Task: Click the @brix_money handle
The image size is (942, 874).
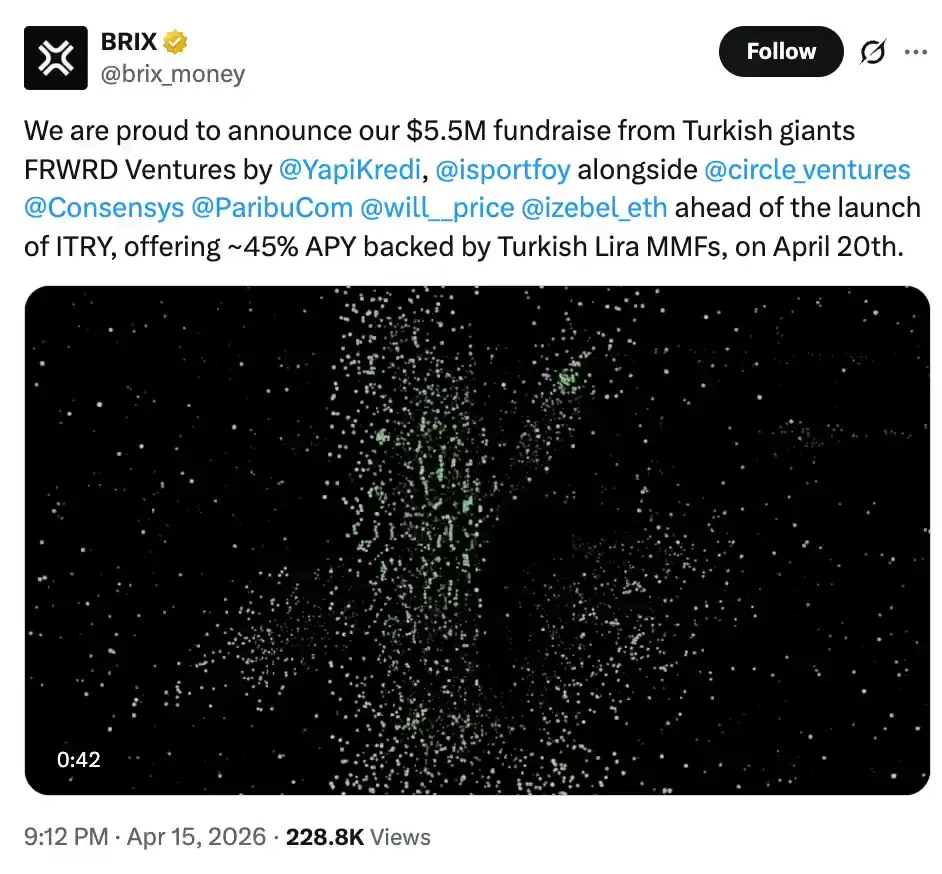Action: click(x=173, y=74)
